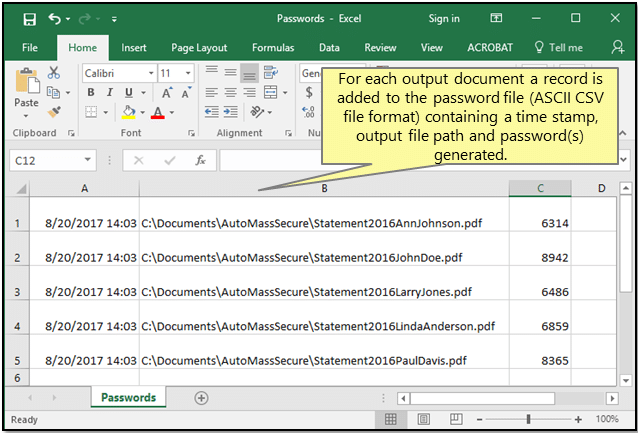Open Alignment settings dialog launcher

(x=288, y=133)
